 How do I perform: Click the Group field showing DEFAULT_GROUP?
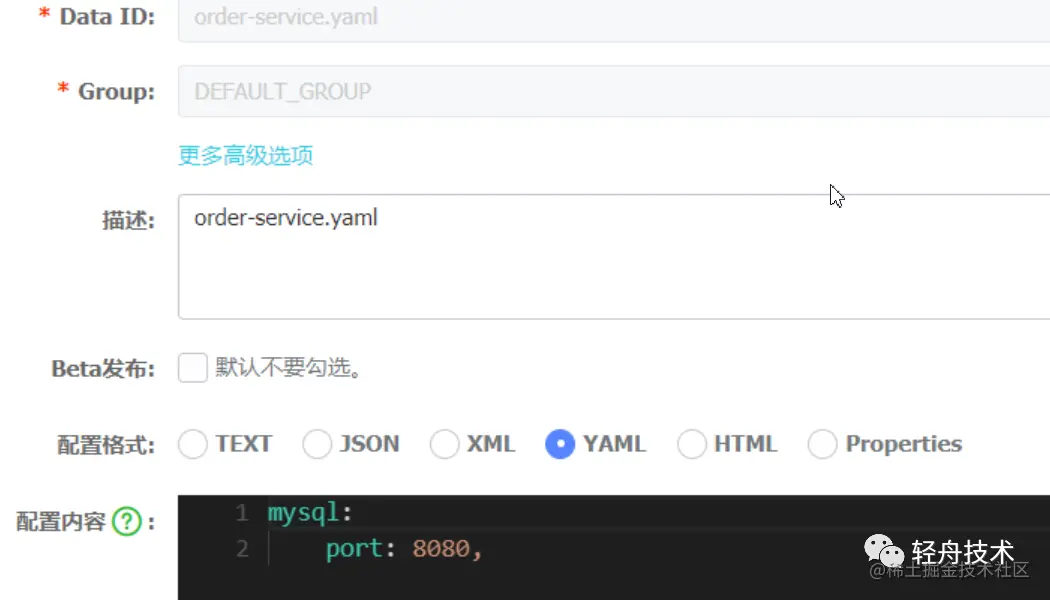[614, 91]
